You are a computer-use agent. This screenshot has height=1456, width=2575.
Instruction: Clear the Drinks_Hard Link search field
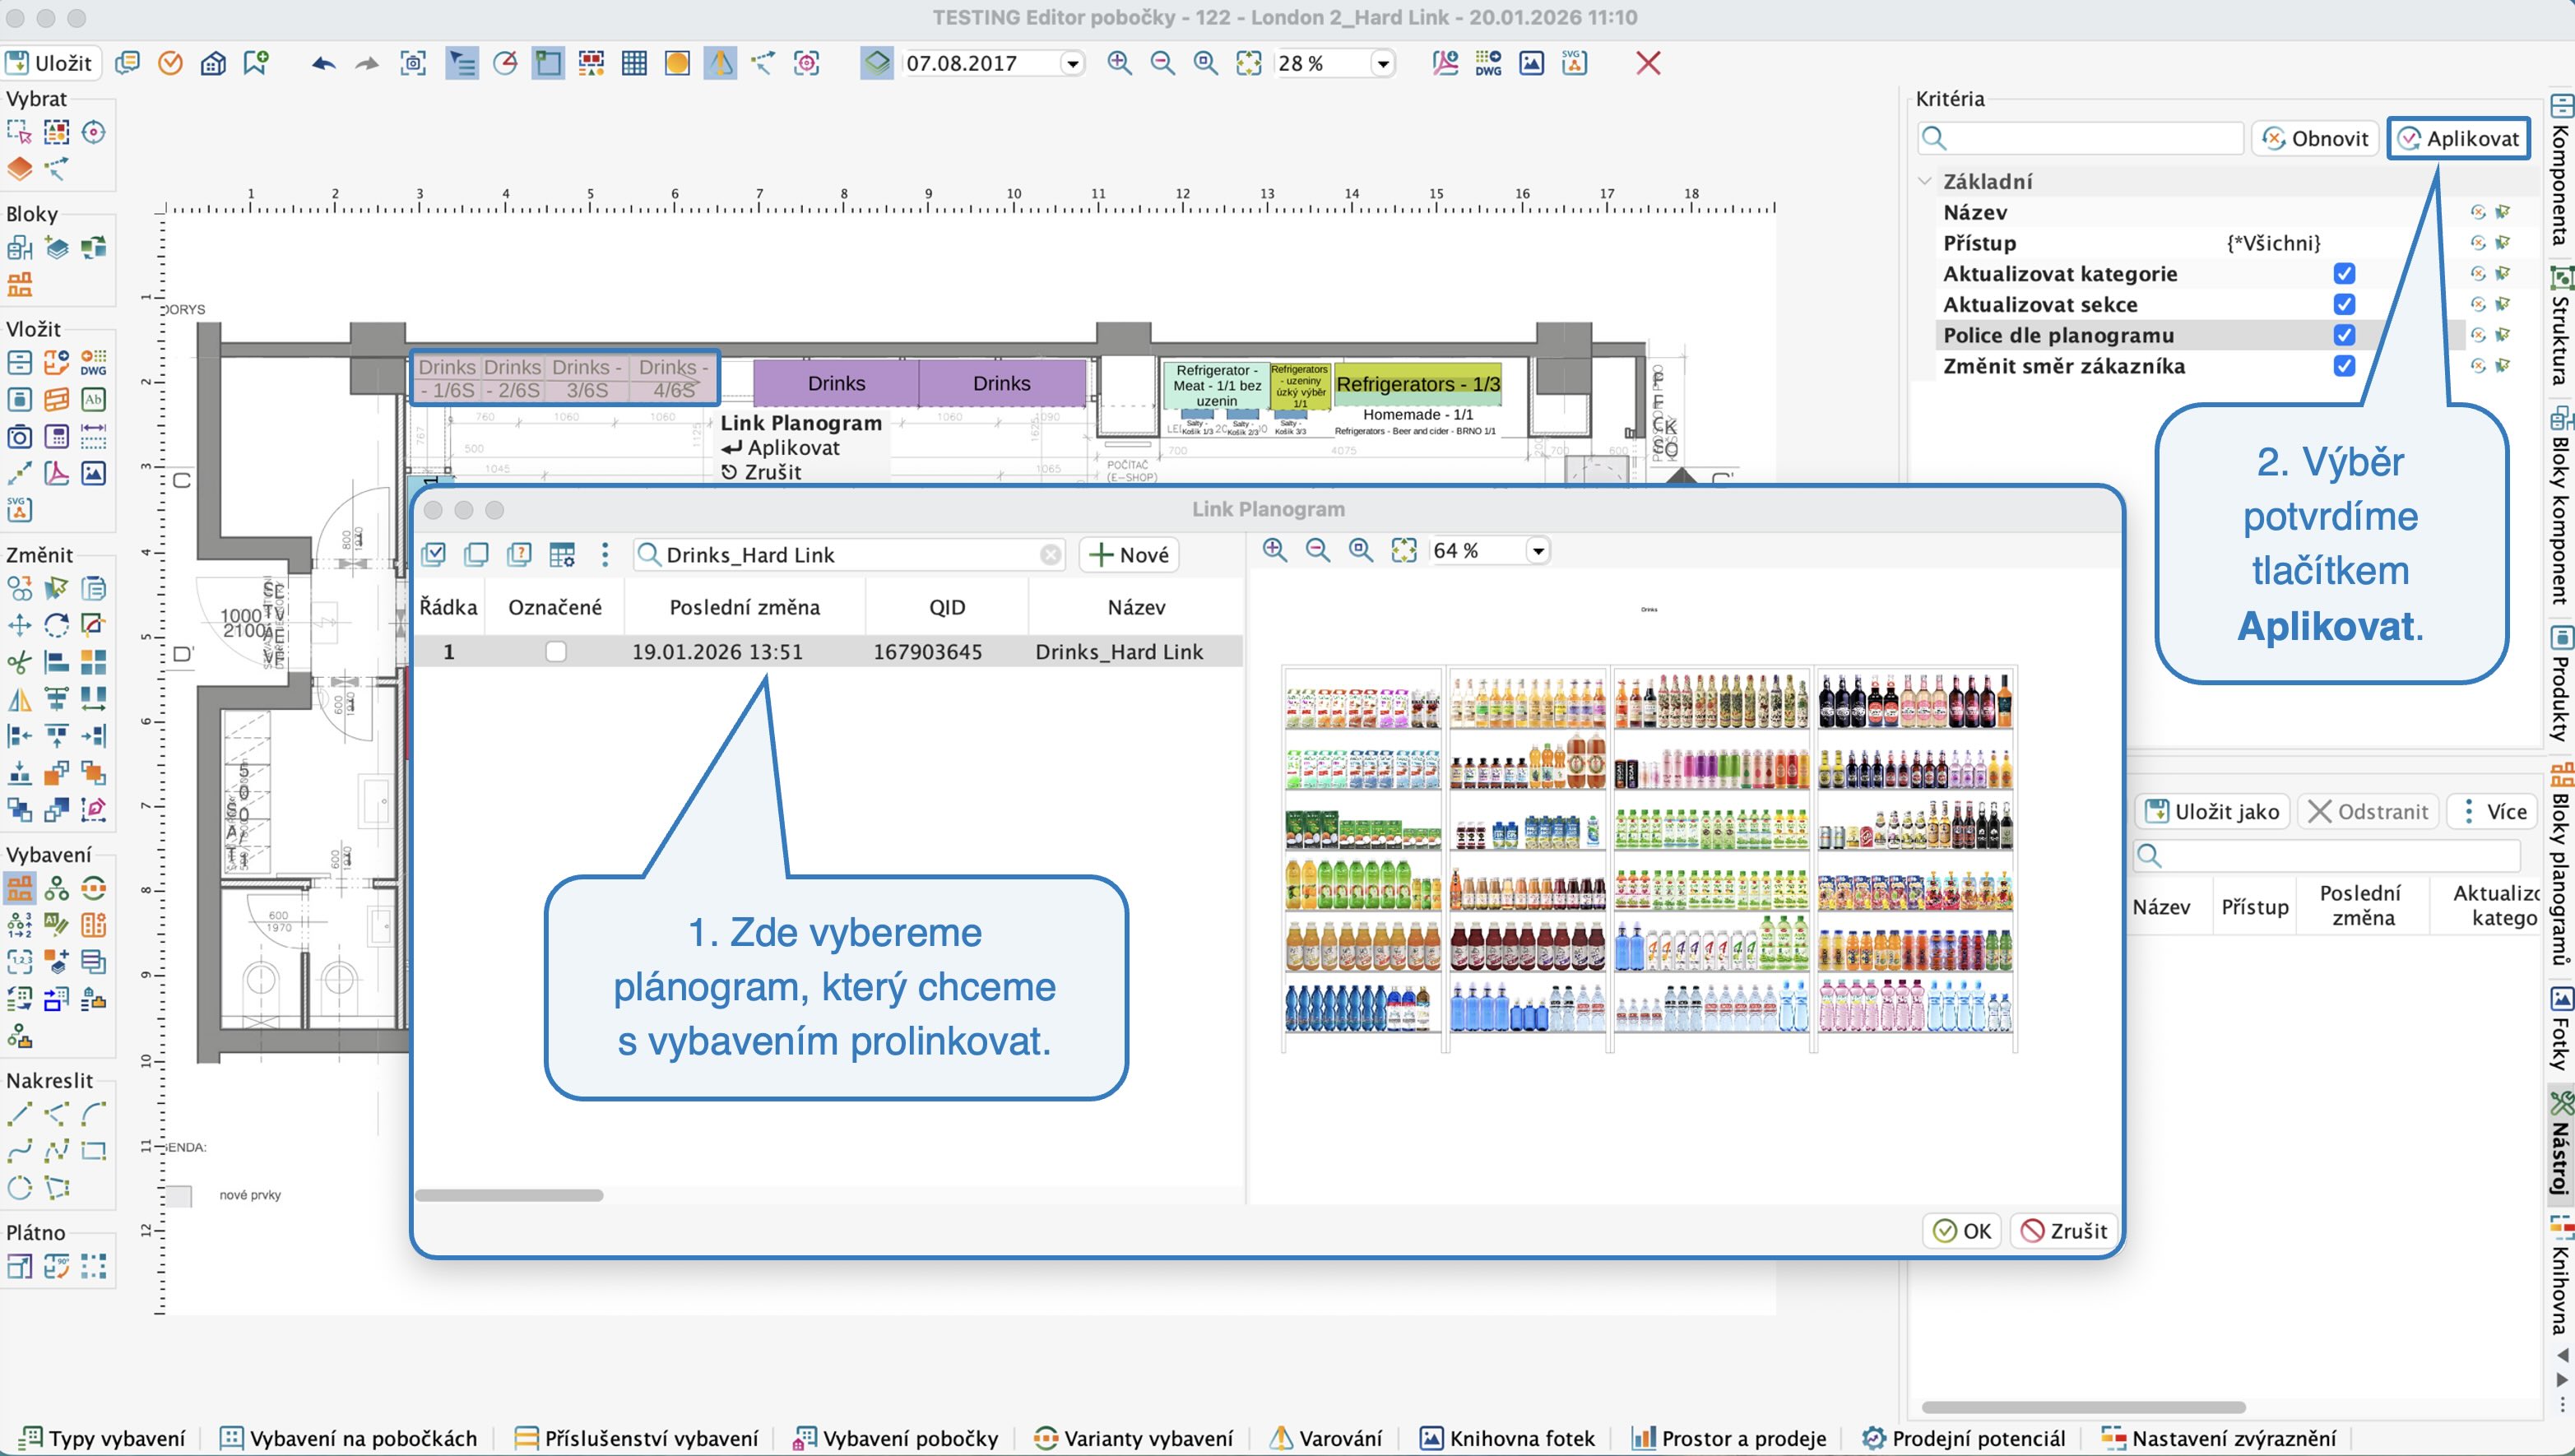point(1050,555)
